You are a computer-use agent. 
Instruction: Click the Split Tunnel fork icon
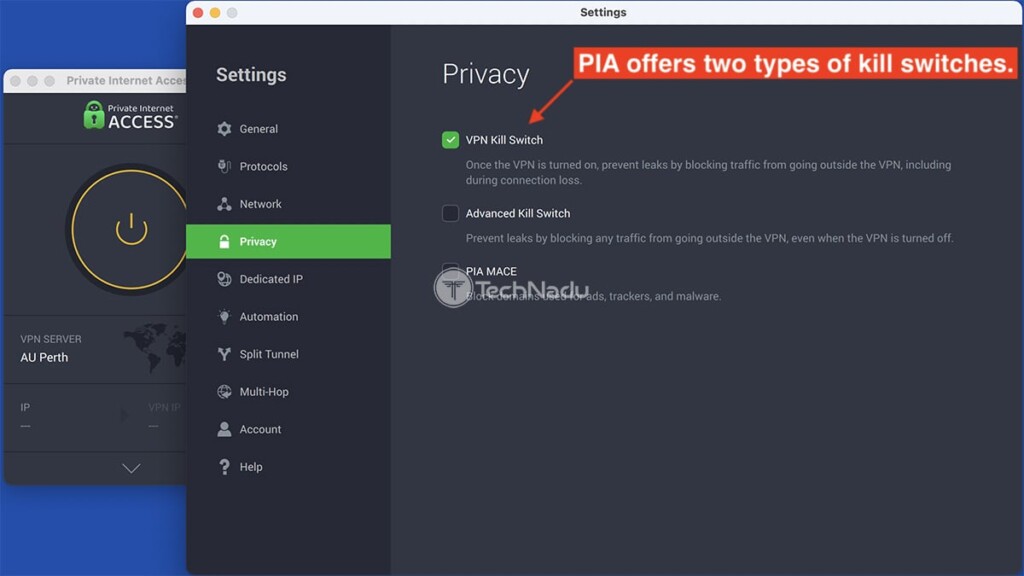(224, 354)
